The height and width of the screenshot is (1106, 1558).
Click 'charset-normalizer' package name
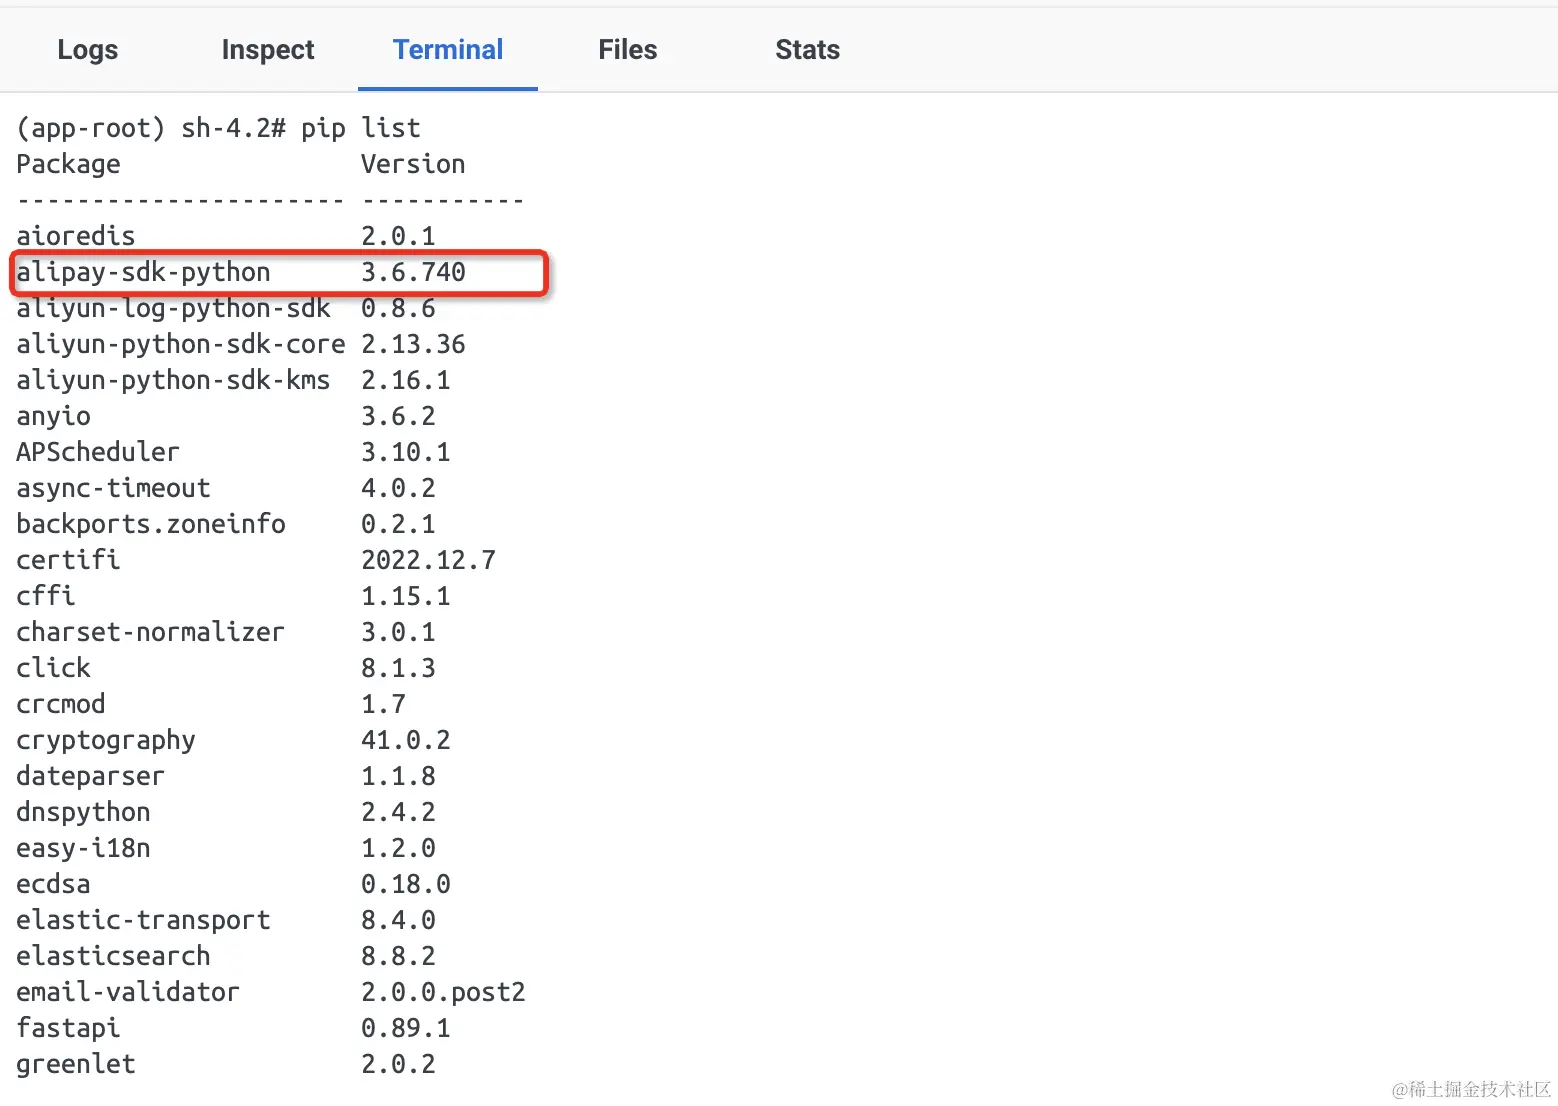click(151, 632)
